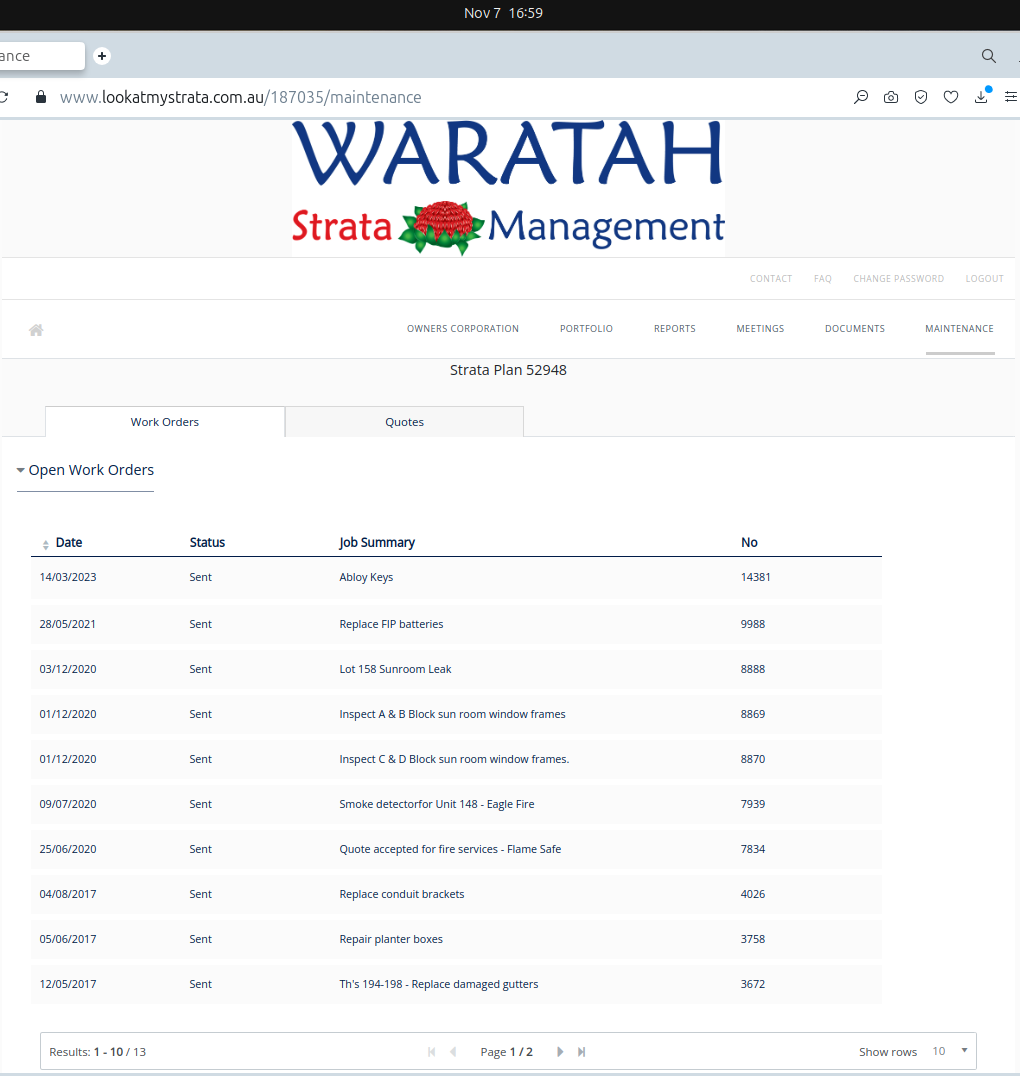Select Smoke detector Unit 148 work order

tap(456, 804)
